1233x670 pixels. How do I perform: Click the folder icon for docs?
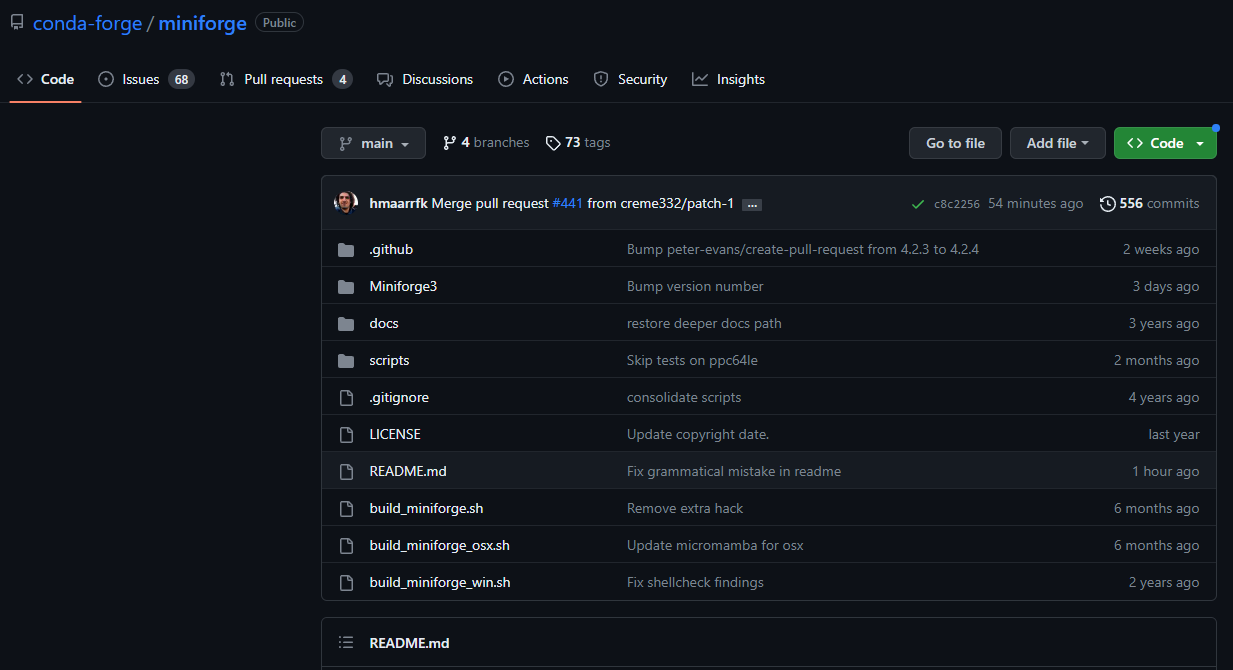point(346,323)
